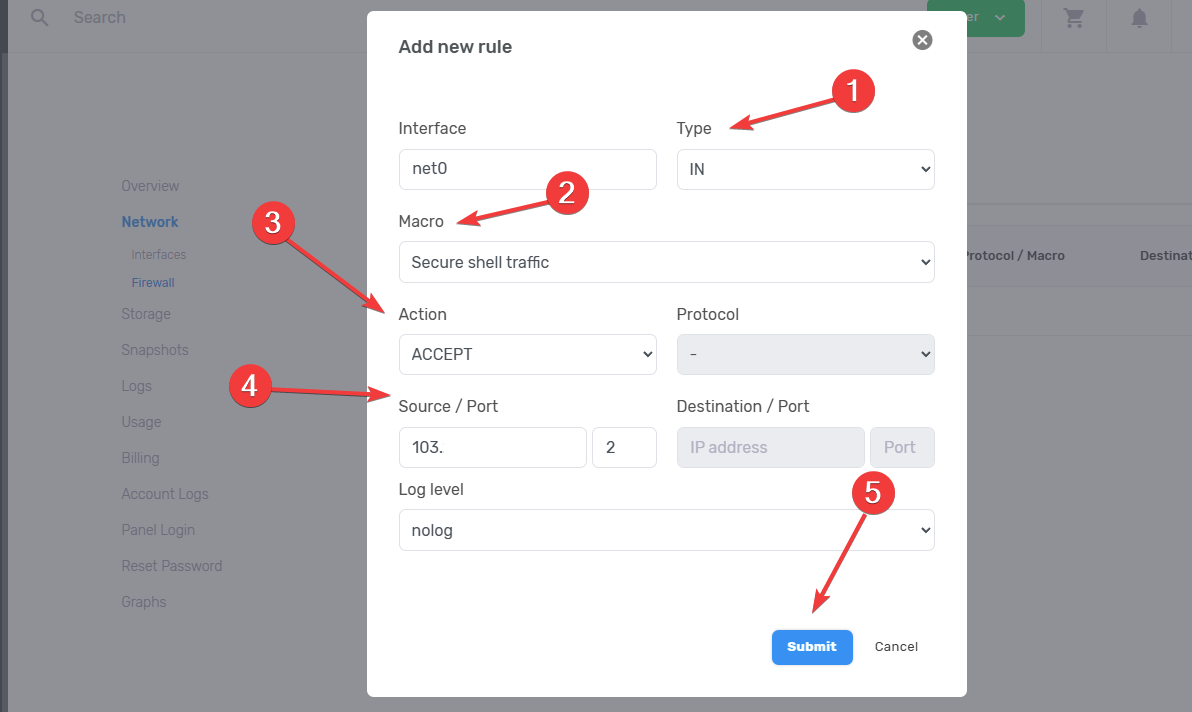
Task: Click the search magnifier icon
Action: (40, 18)
